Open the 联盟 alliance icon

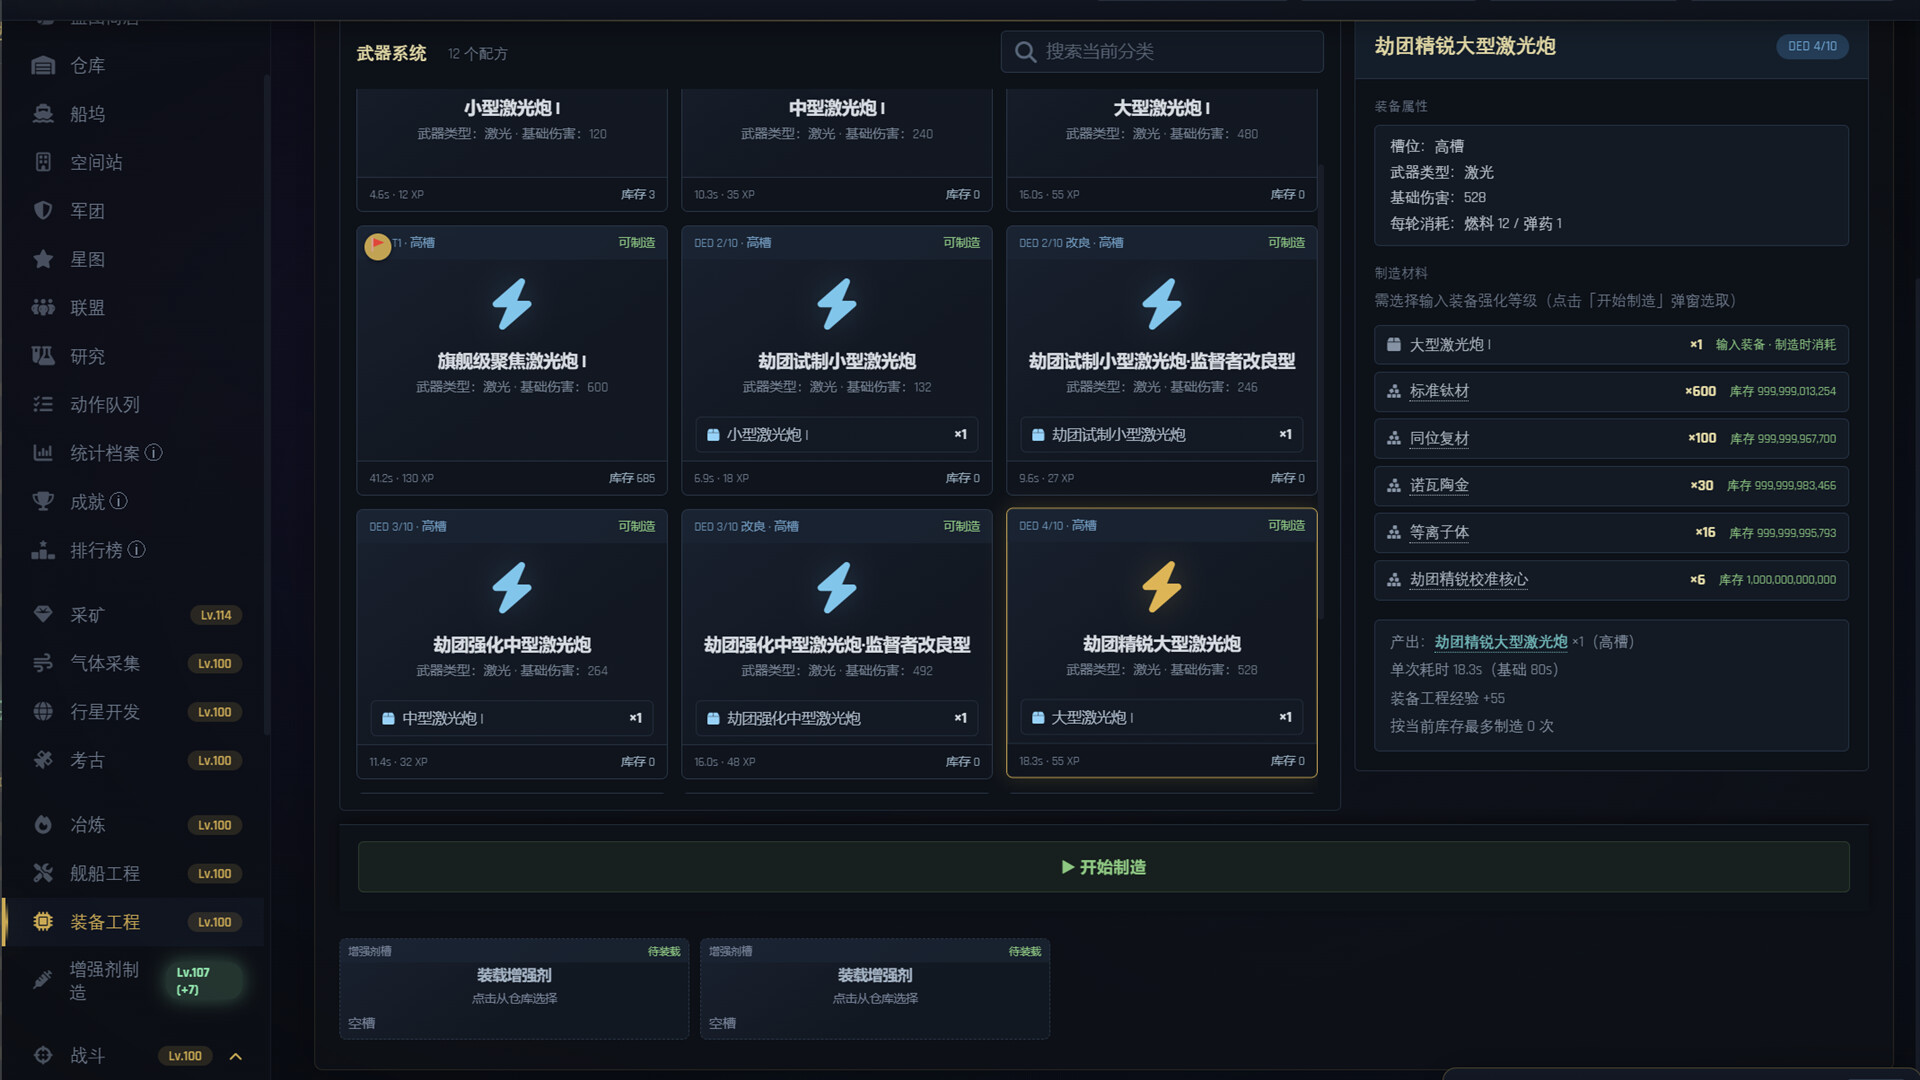[43, 308]
